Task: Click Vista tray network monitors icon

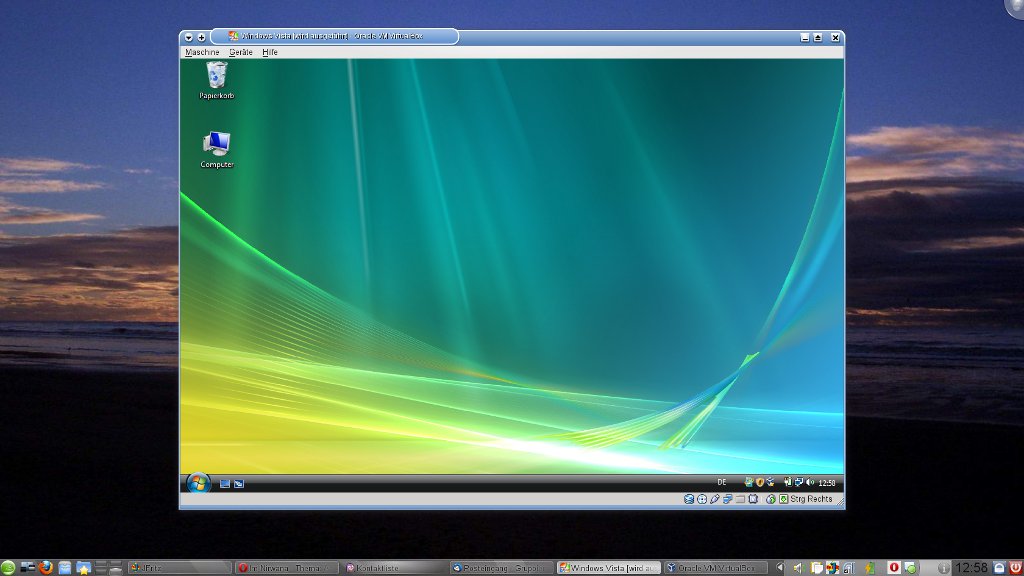Action: 799,482
